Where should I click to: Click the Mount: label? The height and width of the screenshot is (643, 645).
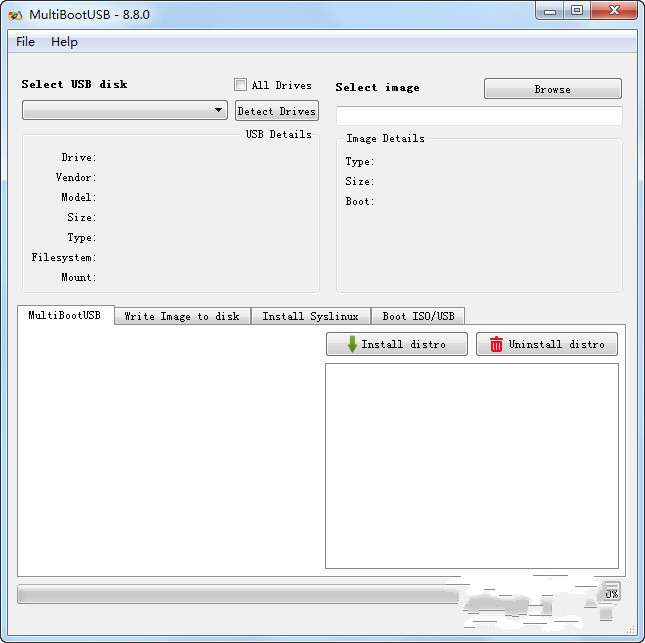(x=79, y=278)
